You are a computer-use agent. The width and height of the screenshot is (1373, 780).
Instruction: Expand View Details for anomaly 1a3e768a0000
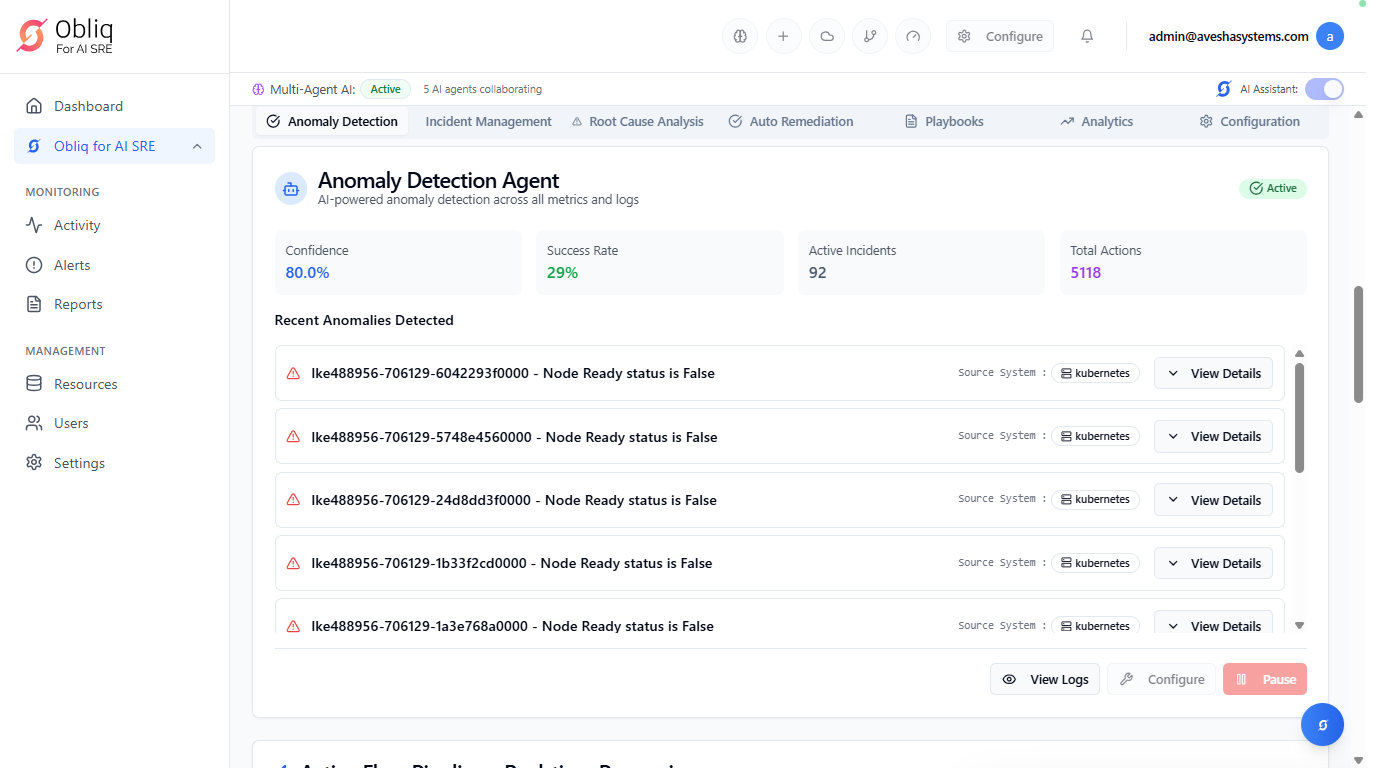pos(1214,623)
